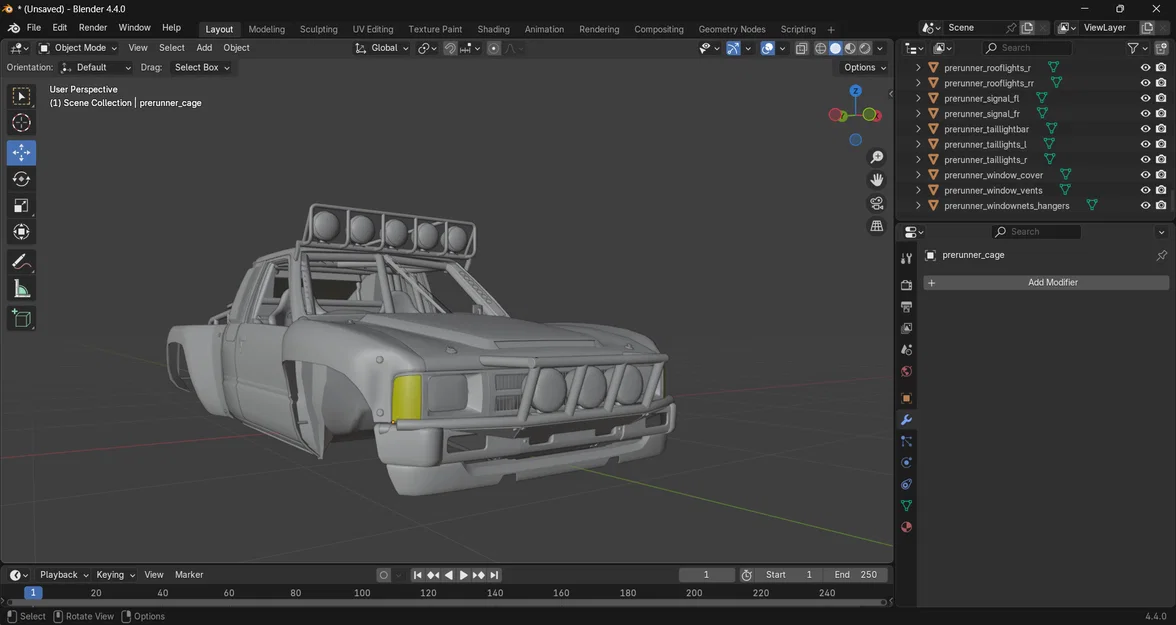Hide prerunner_signal_fl in viewport

(1145, 99)
